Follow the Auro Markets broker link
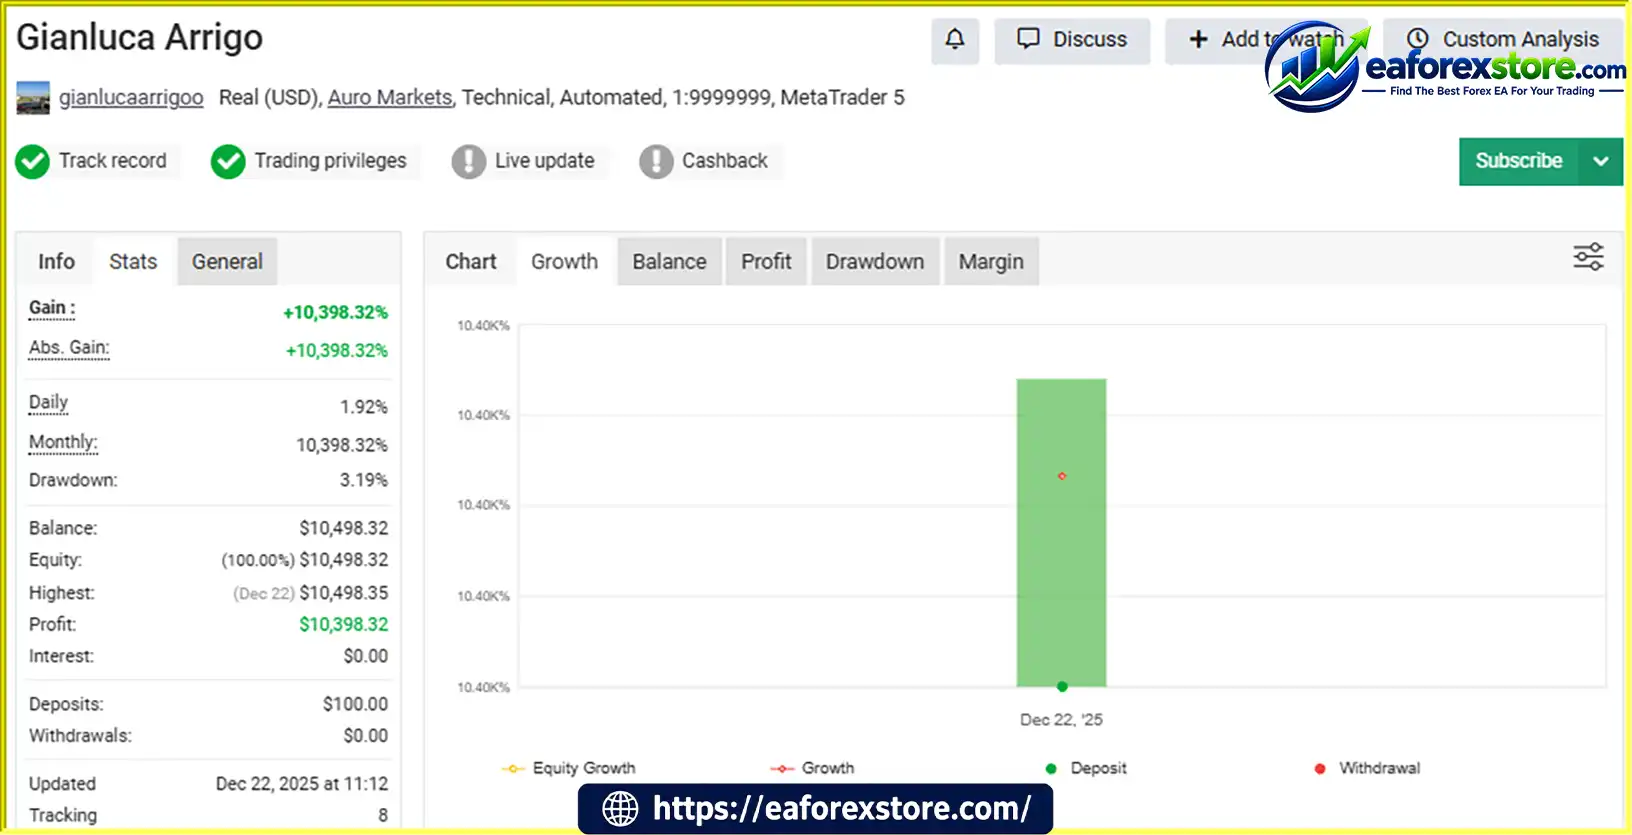The image size is (1632, 835). point(390,97)
